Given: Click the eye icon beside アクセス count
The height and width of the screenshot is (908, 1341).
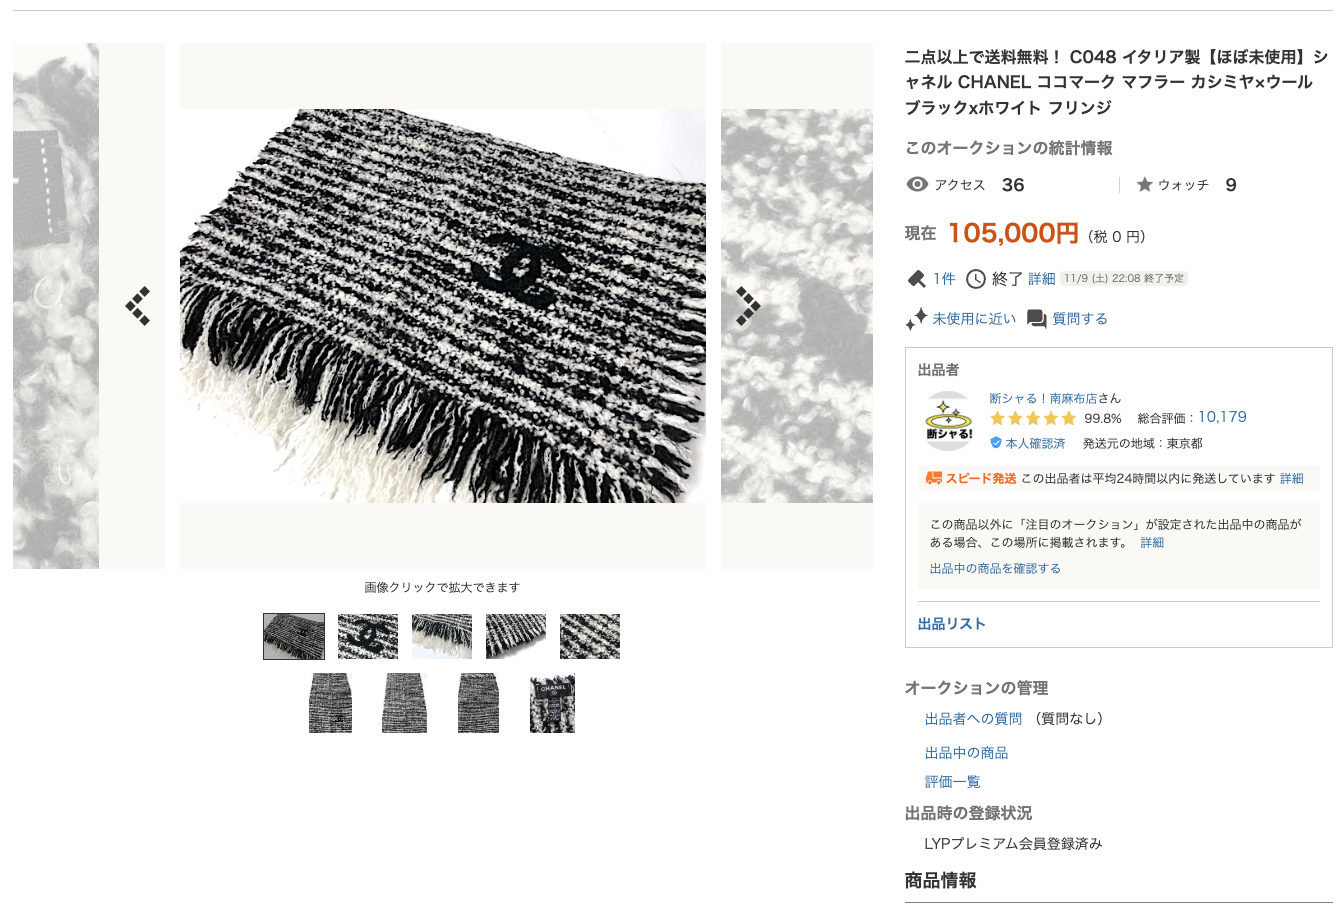Looking at the screenshot, I should [x=917, y=185].
